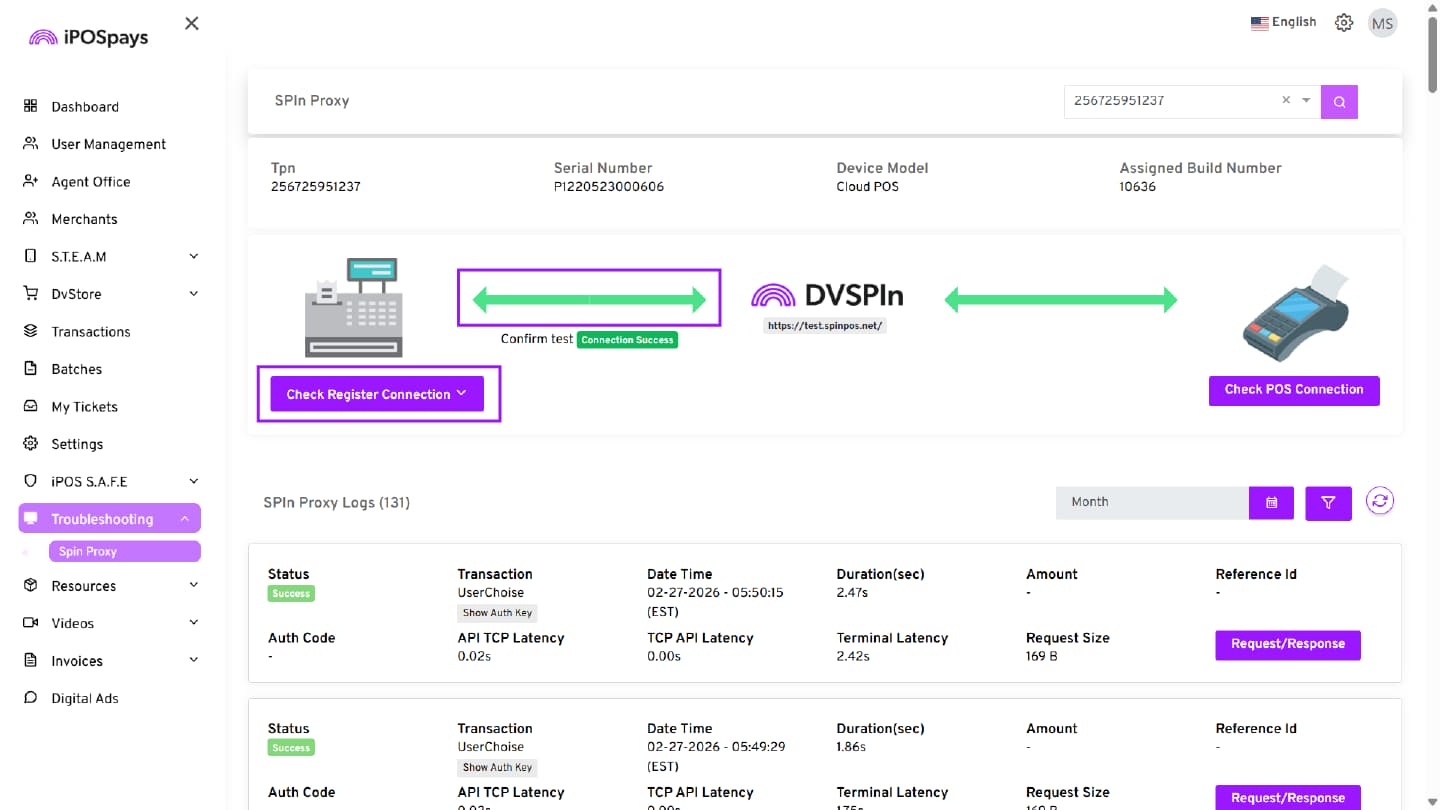Open settings via top-right gear icon
Screen dimensions: 1440x810
1344,23
